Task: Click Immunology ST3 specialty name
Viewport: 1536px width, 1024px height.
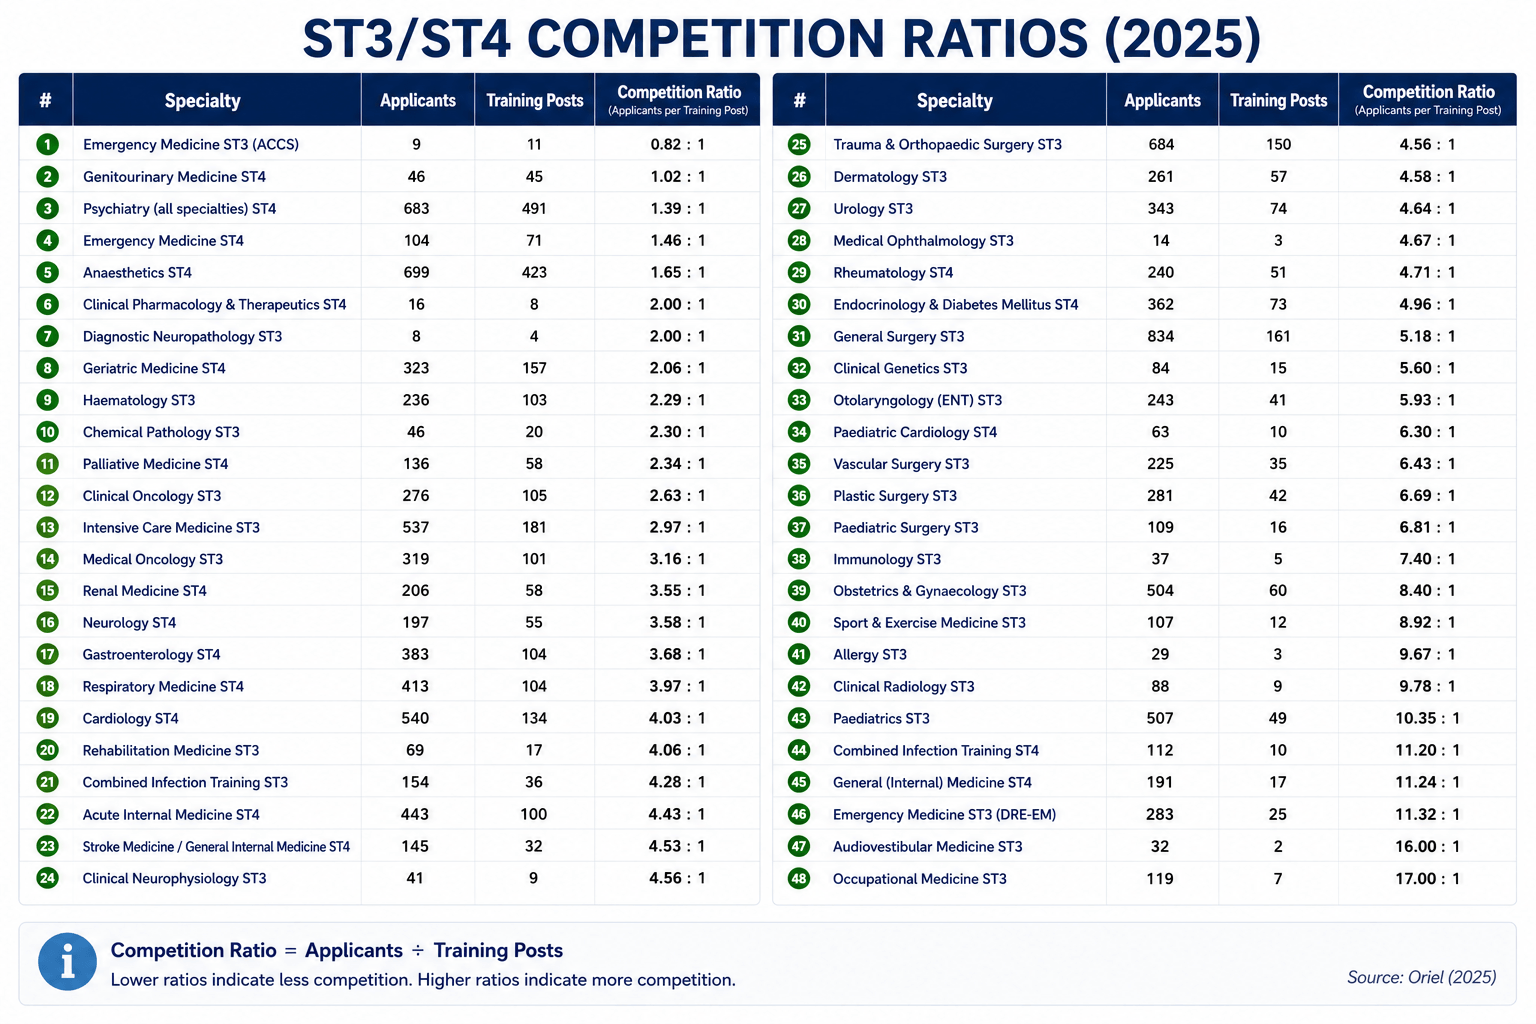Action: (x=887, y=560)
